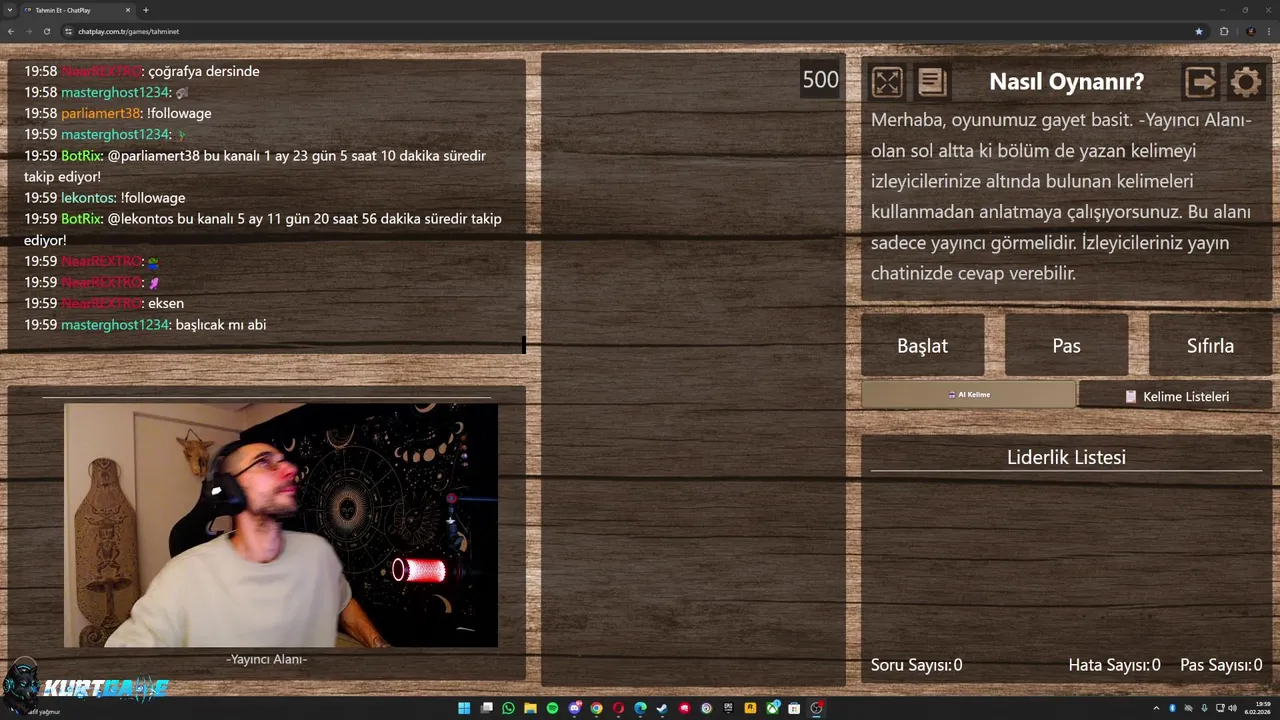Viewport: 1280px width, 720px height.
Task: Click the Soru Sayısı:0 counter
Action: click(x=916, y=665)
